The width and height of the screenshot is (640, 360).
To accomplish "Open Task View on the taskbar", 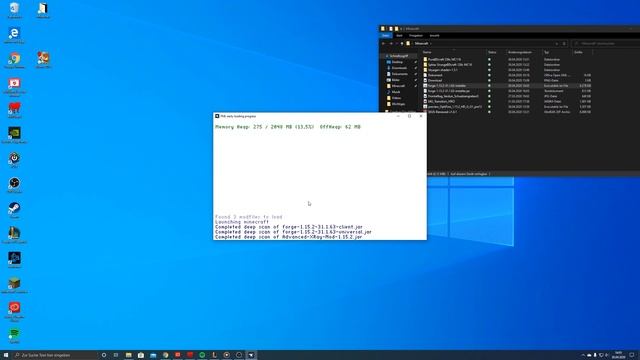I will 116,355.
